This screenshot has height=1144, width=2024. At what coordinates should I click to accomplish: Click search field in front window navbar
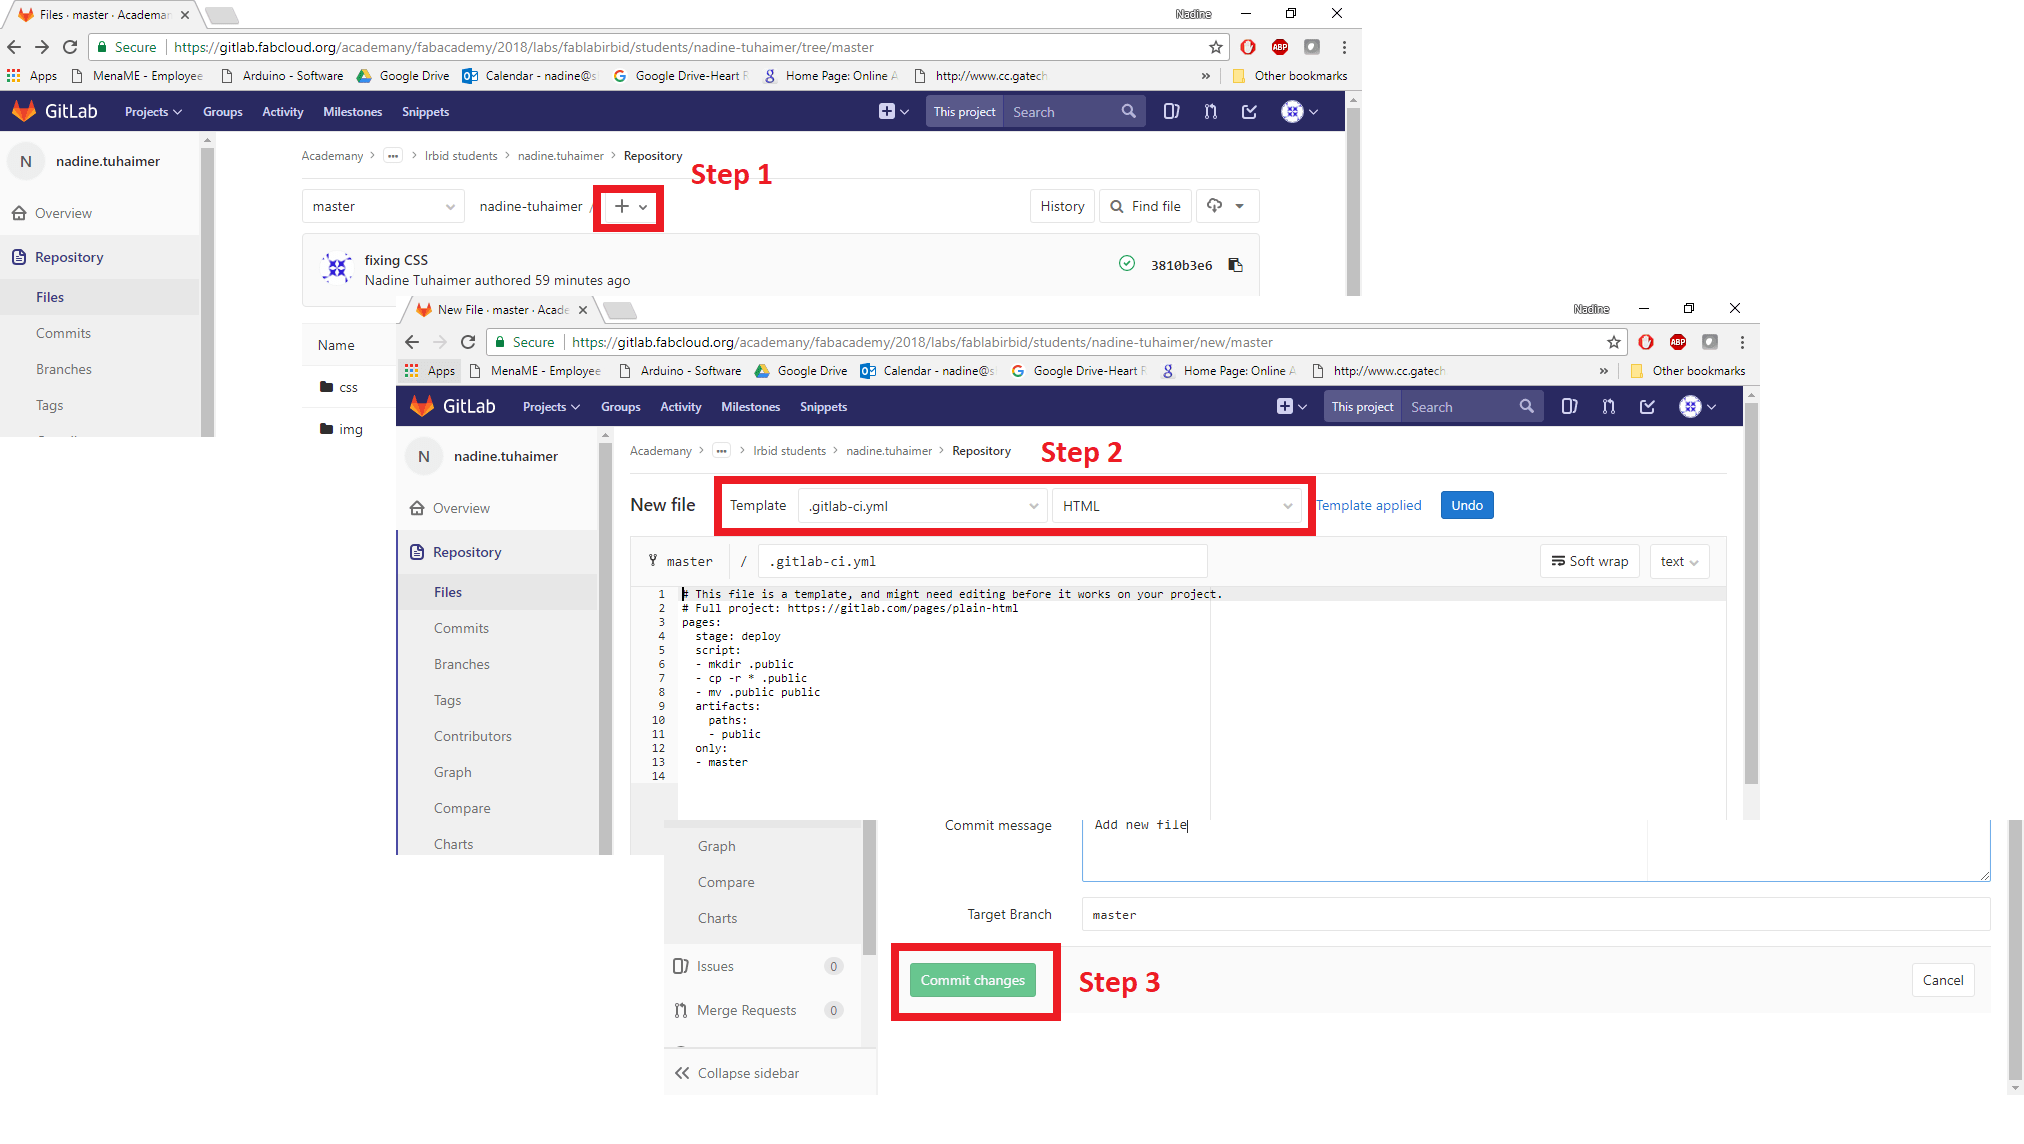pos(1471,407)
